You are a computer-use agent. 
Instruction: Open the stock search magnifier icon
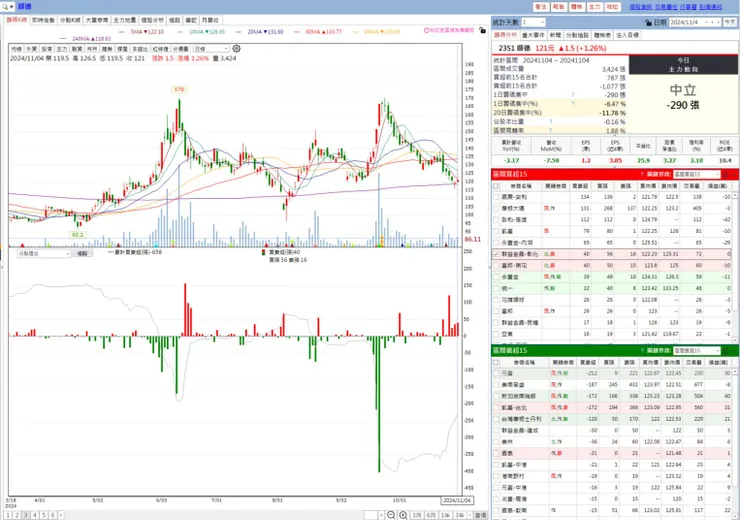[x=5, y=7]
